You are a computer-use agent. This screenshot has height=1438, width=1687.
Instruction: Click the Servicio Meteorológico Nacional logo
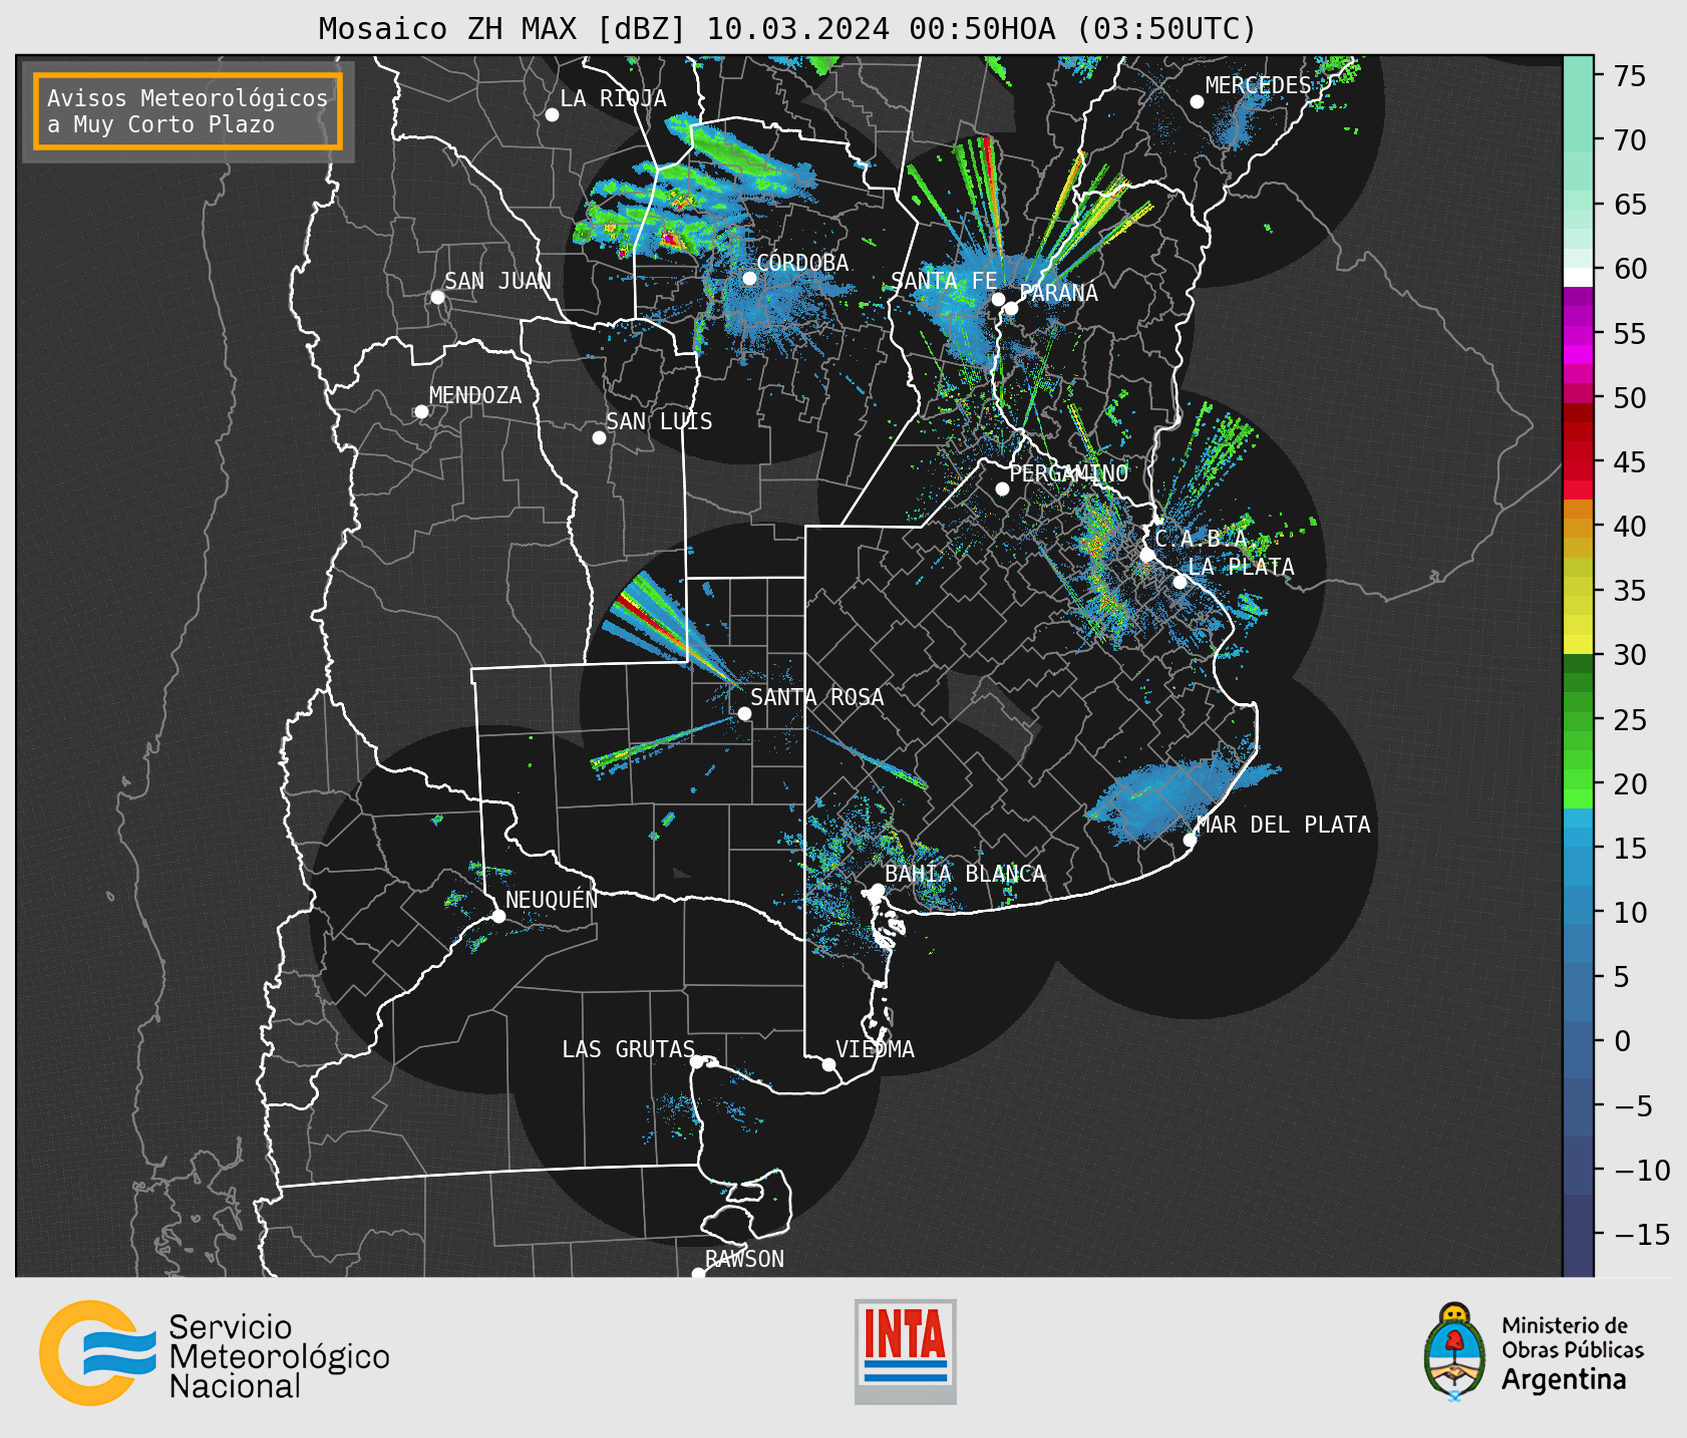click(x=214, y=1353)
